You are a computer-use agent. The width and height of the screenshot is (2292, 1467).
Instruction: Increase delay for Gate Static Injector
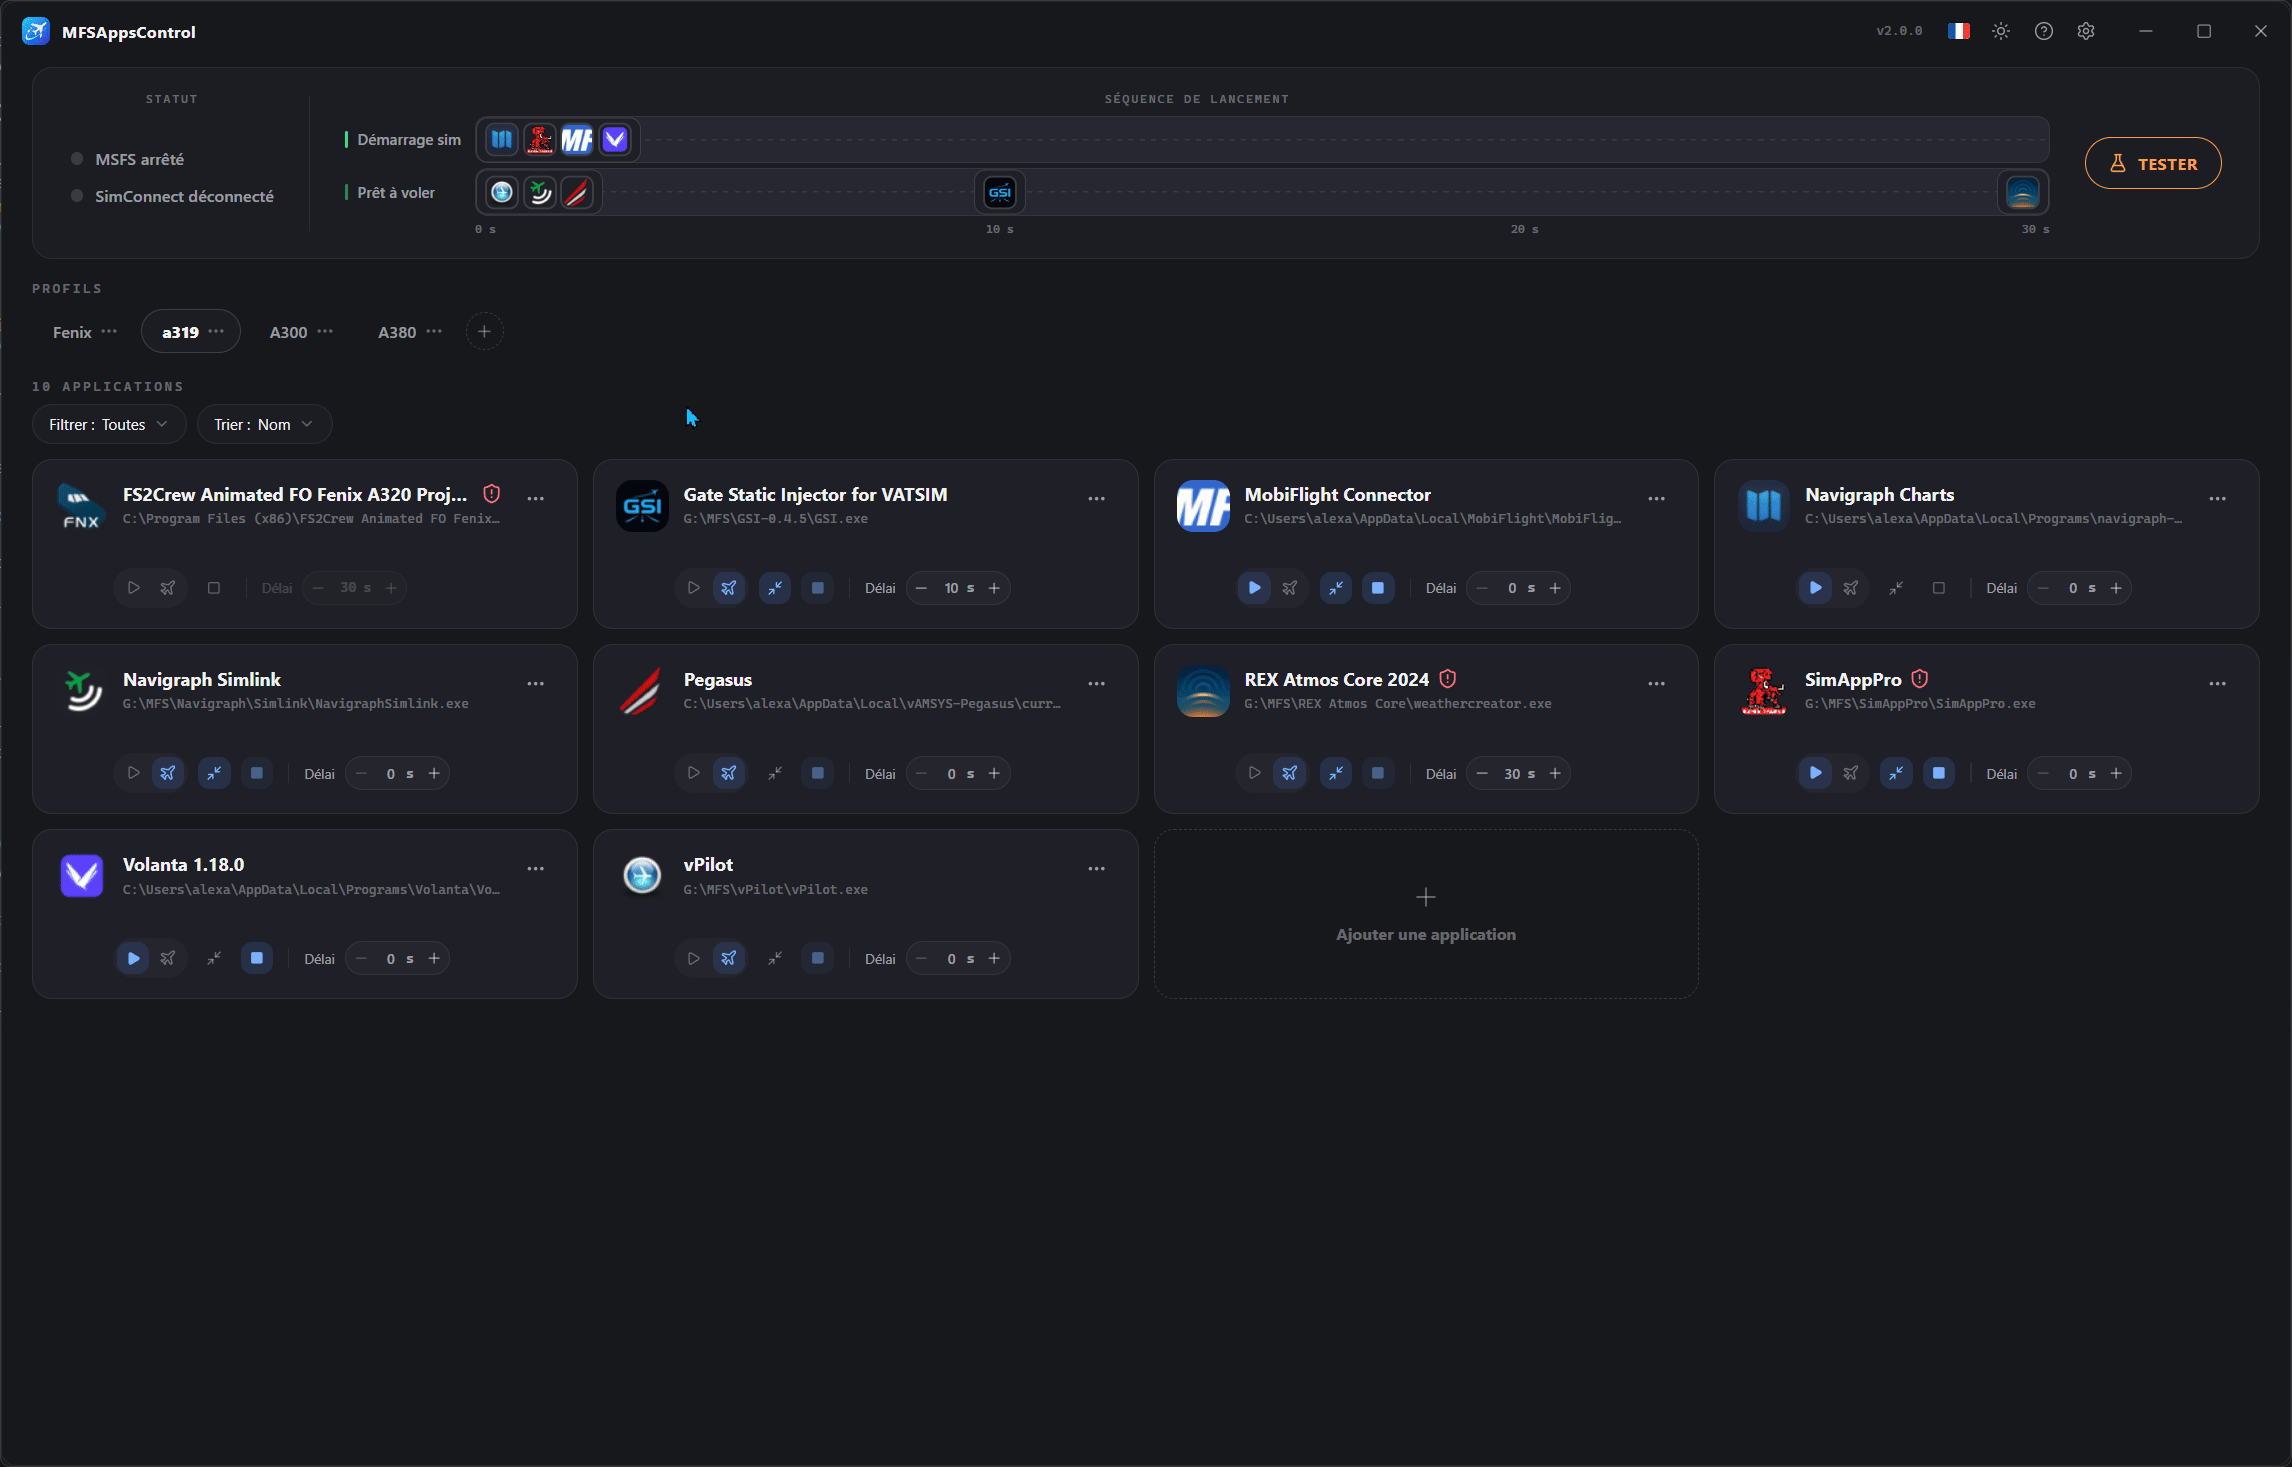point(994,588)
